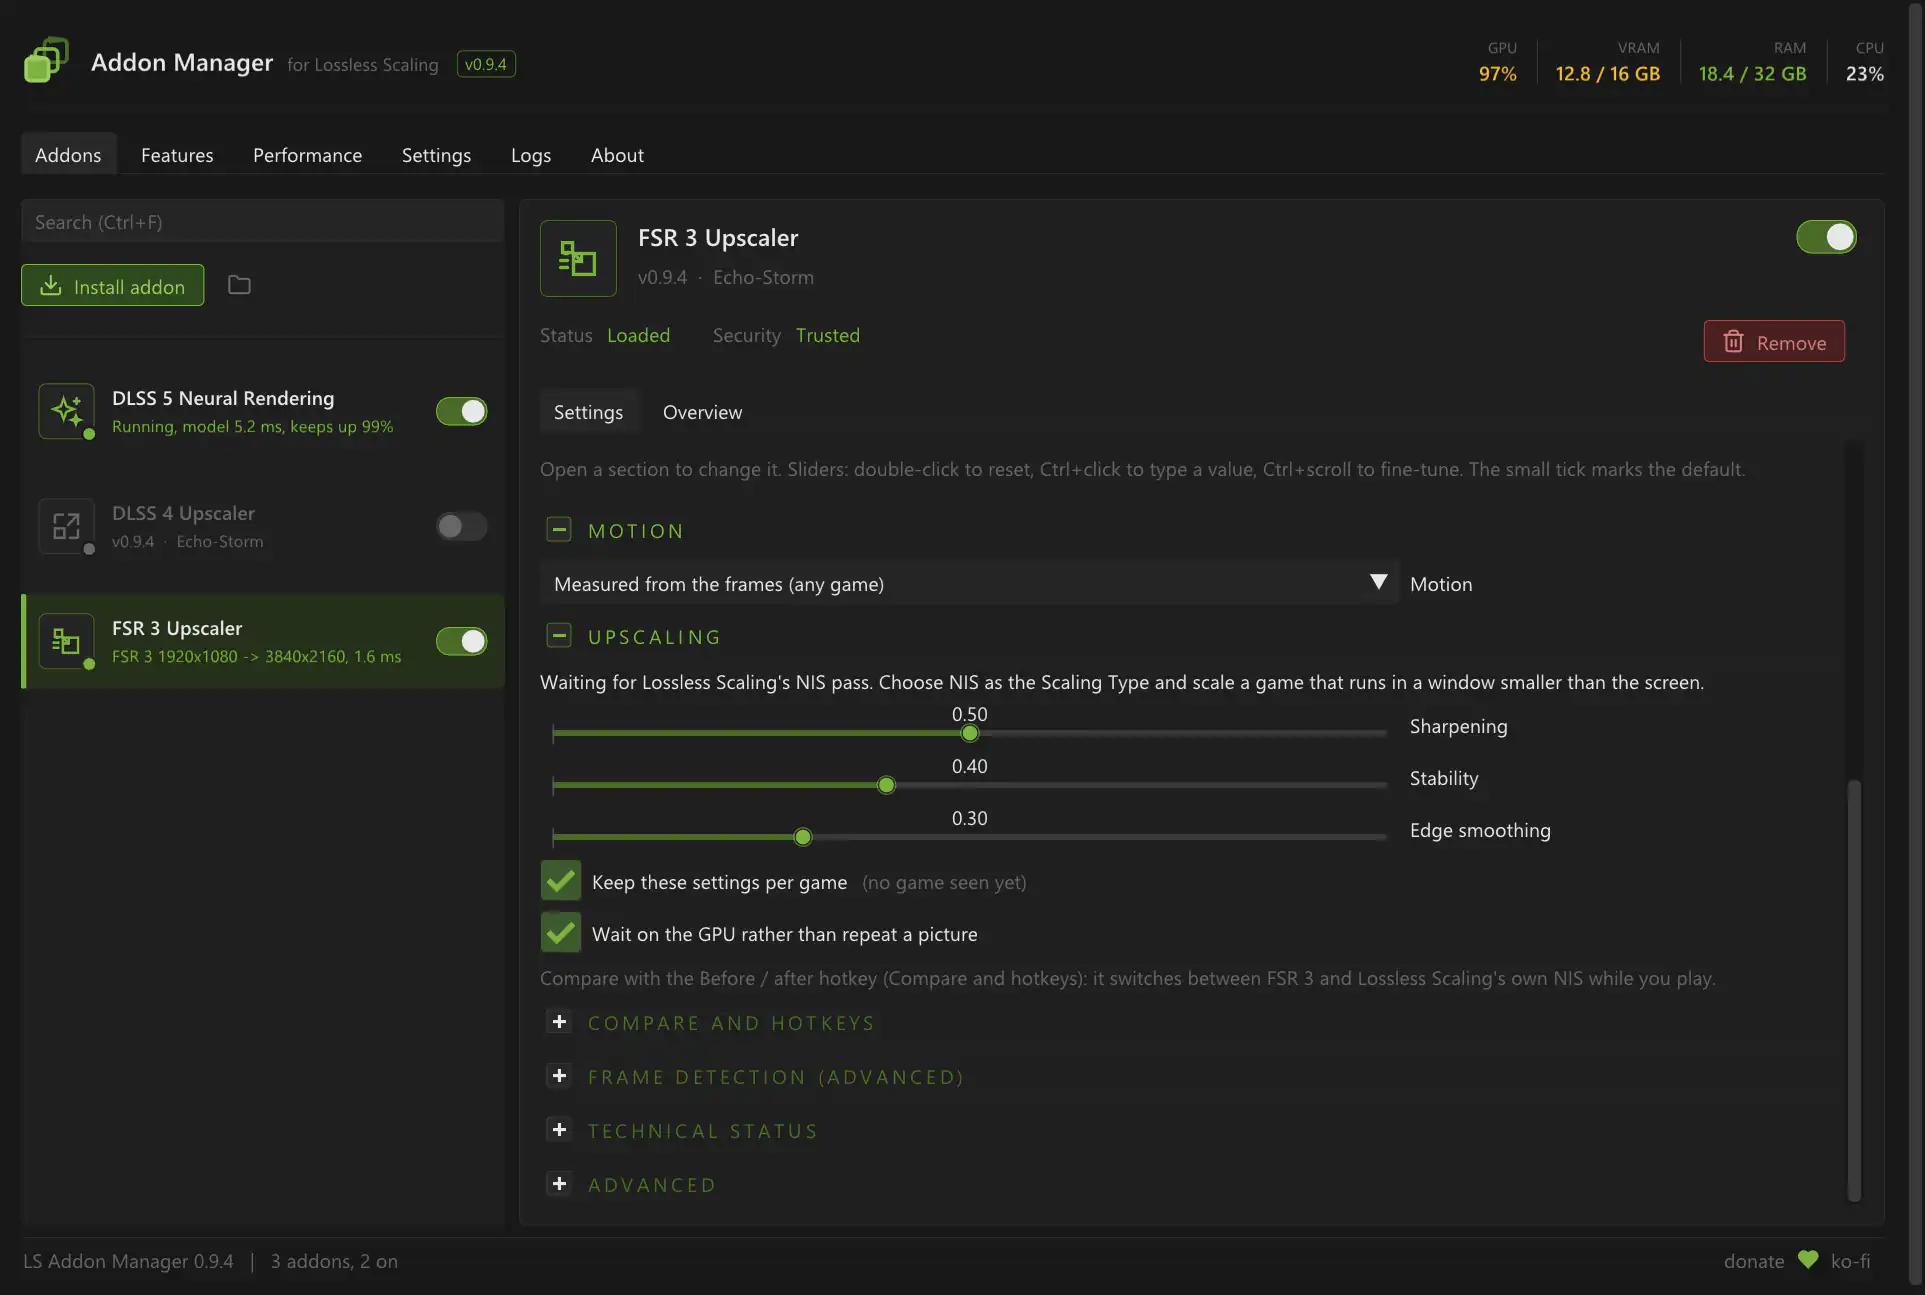Open the Logs tab

(531, 155)
